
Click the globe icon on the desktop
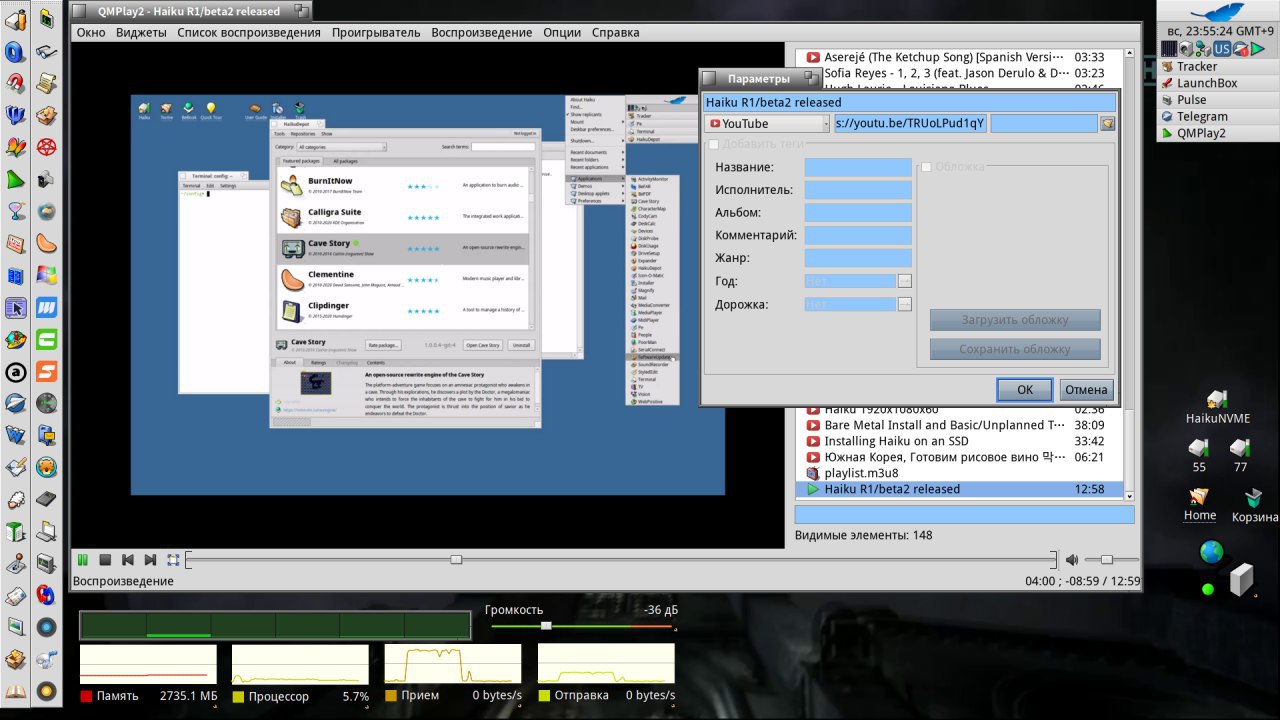tap(1211, 552)
